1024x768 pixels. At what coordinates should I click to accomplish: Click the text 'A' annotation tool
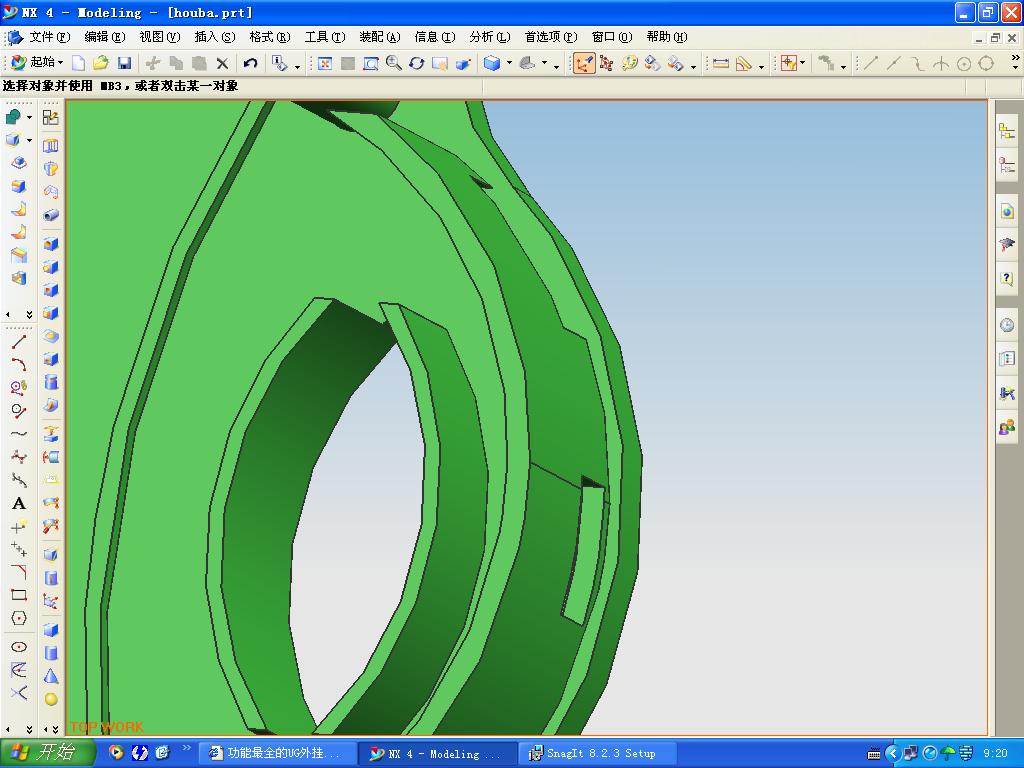point(19,504)
